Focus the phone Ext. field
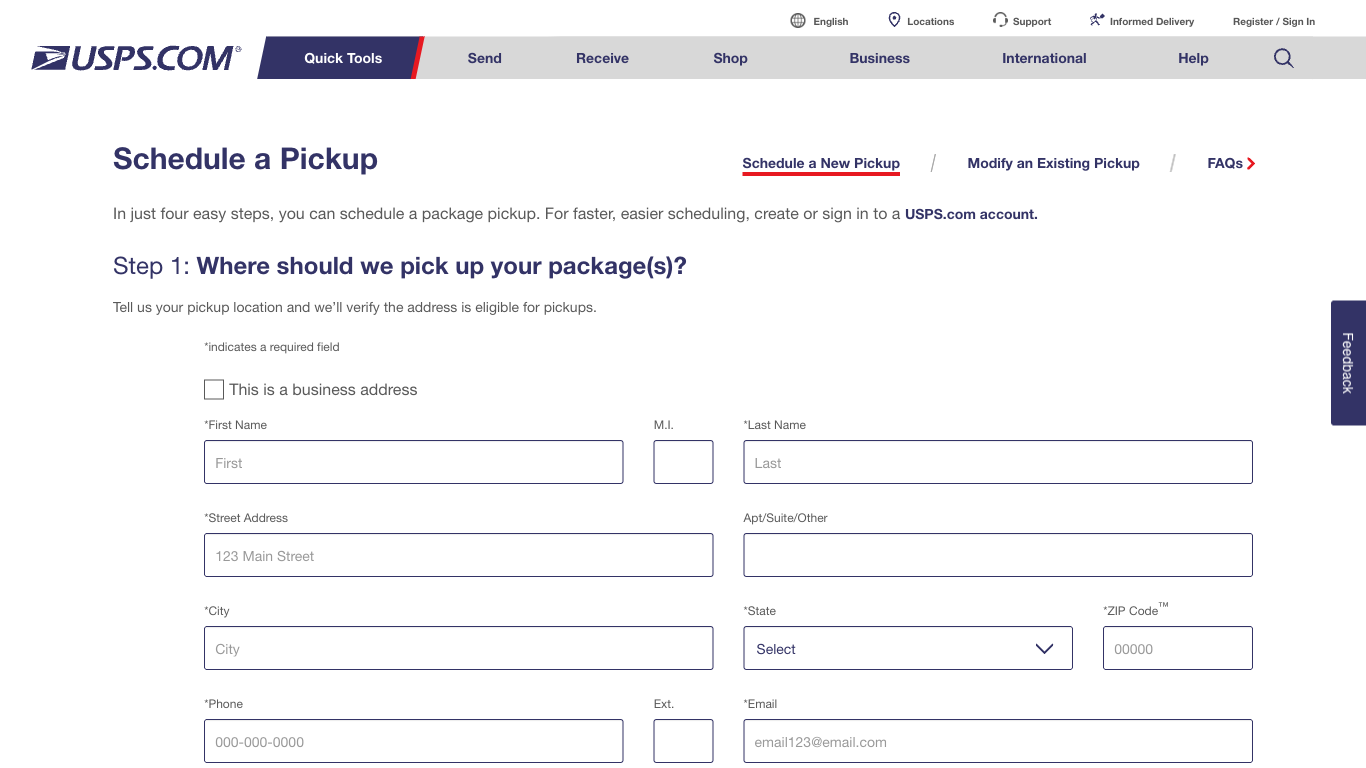Image resolution: width=1366 pixels, height=768 pixels. (x=683, y=741)
